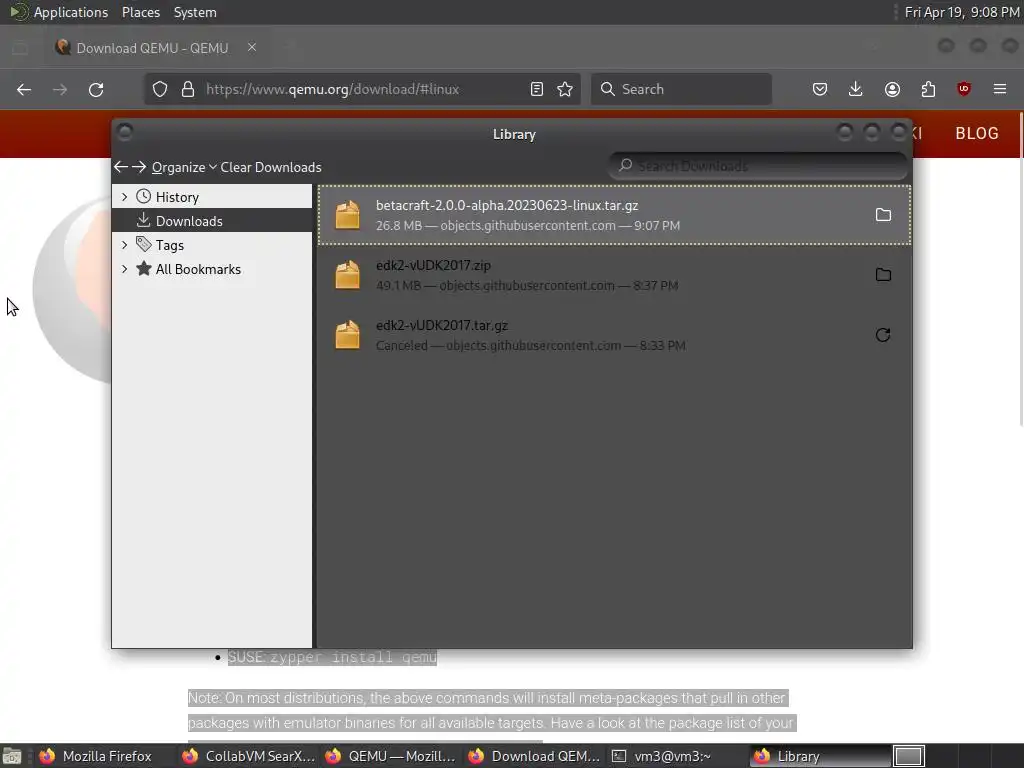Select edk2-vUDK2017.zip filename text

pos(433,265)
